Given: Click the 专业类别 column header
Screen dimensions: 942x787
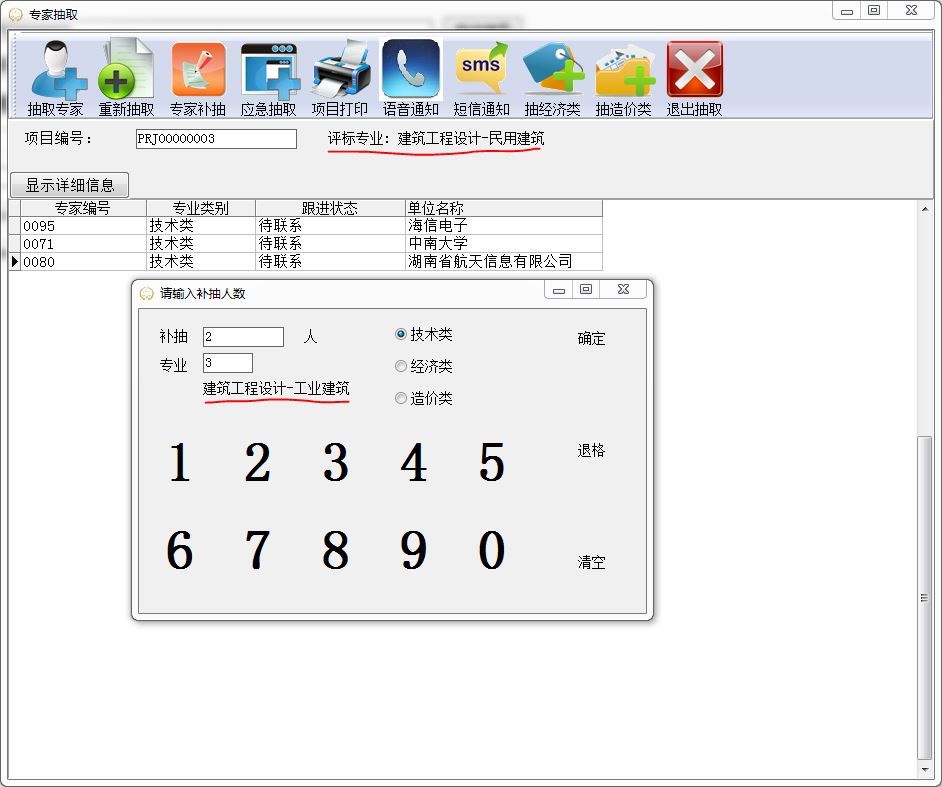Looking at the screenshot, I should (x=201, y=208).
